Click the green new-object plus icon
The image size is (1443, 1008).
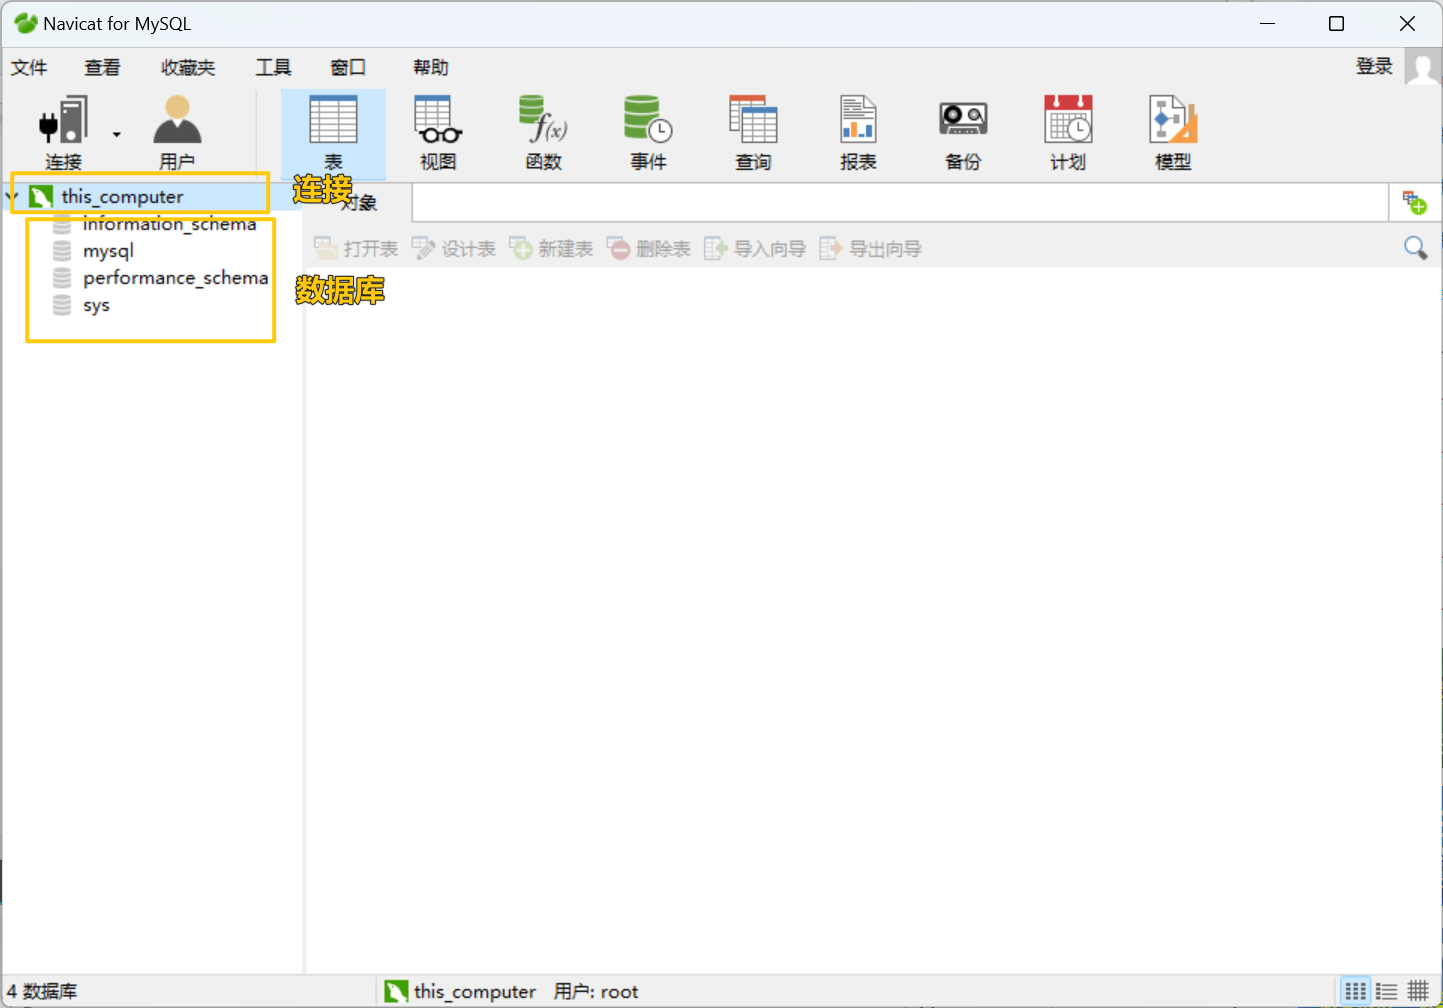(x=1415, y=200)
